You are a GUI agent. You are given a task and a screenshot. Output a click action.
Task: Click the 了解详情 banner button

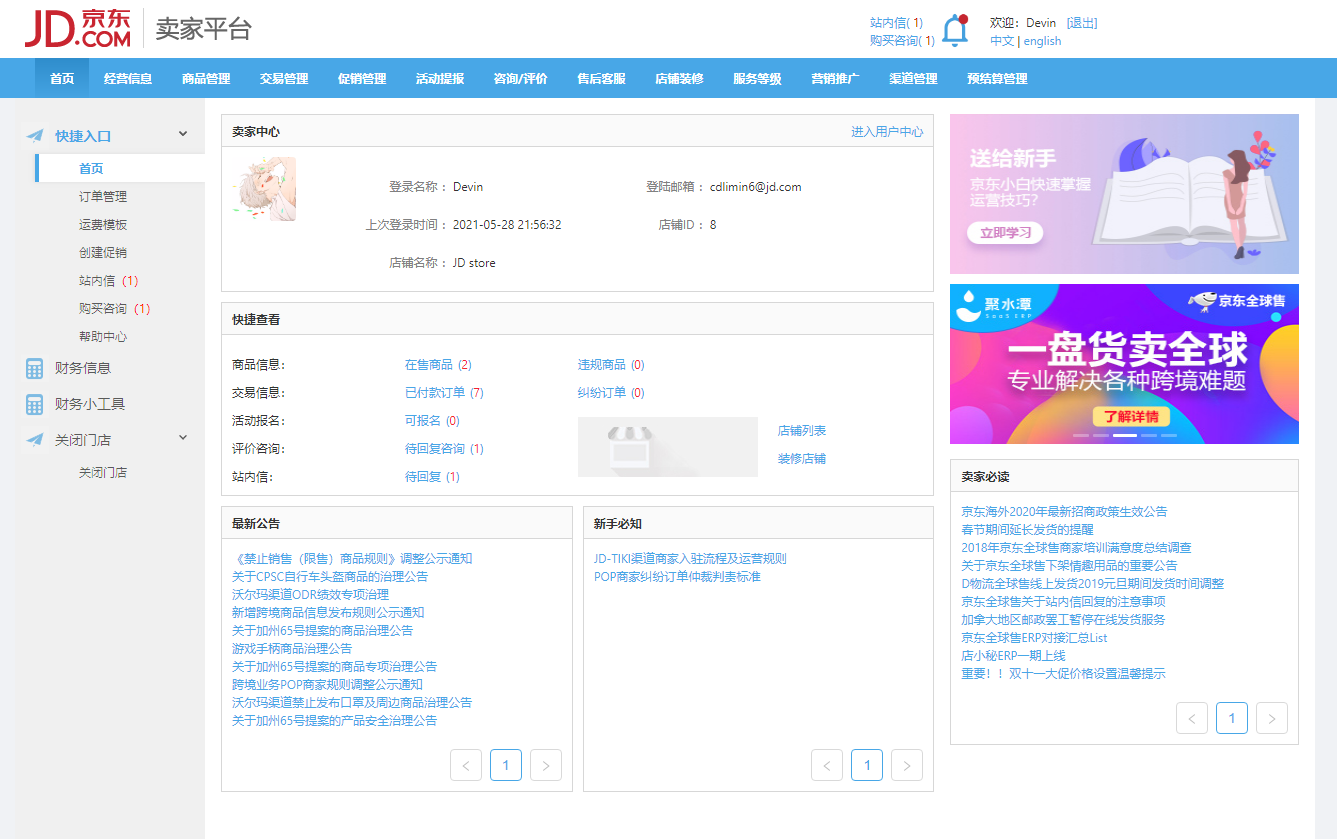(1131, 416)
